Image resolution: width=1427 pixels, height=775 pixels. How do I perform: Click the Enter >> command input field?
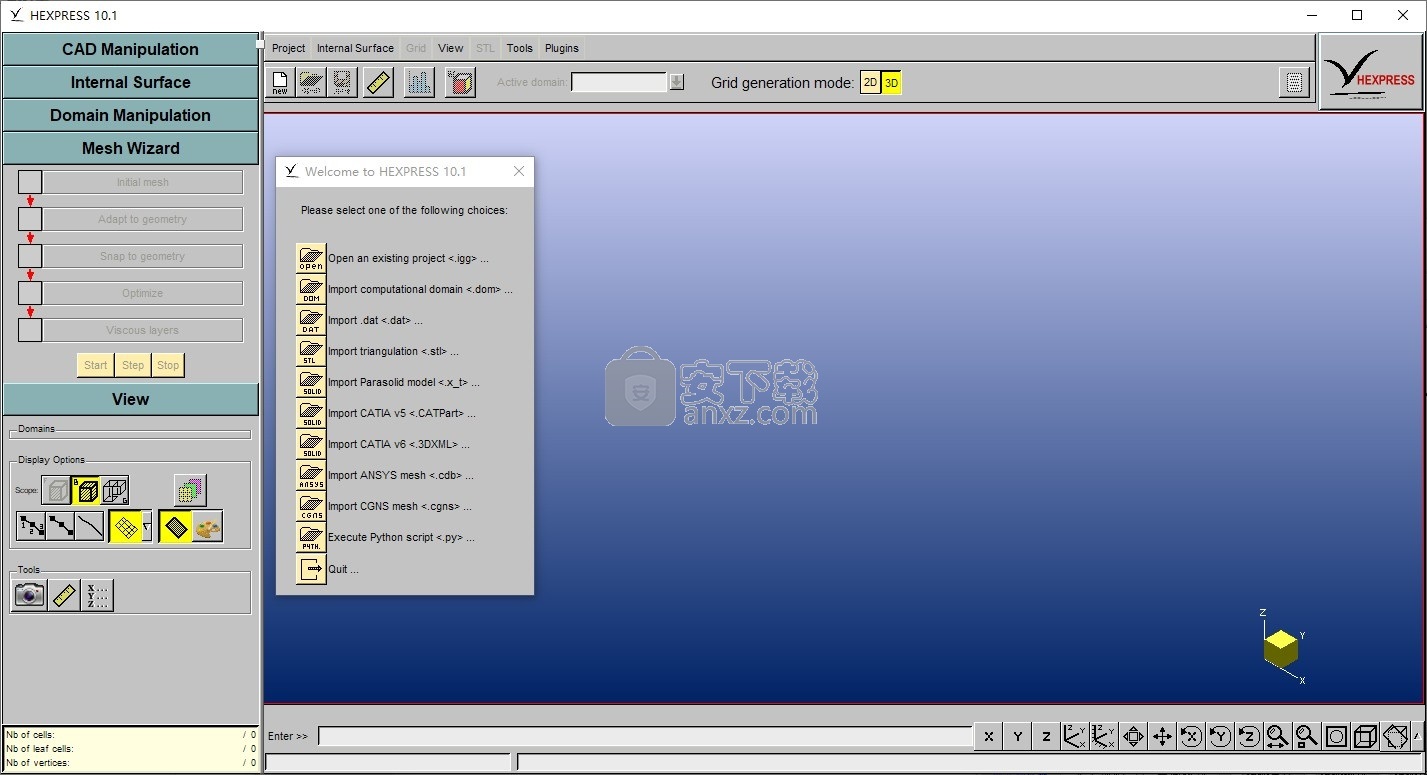[645, 736]
